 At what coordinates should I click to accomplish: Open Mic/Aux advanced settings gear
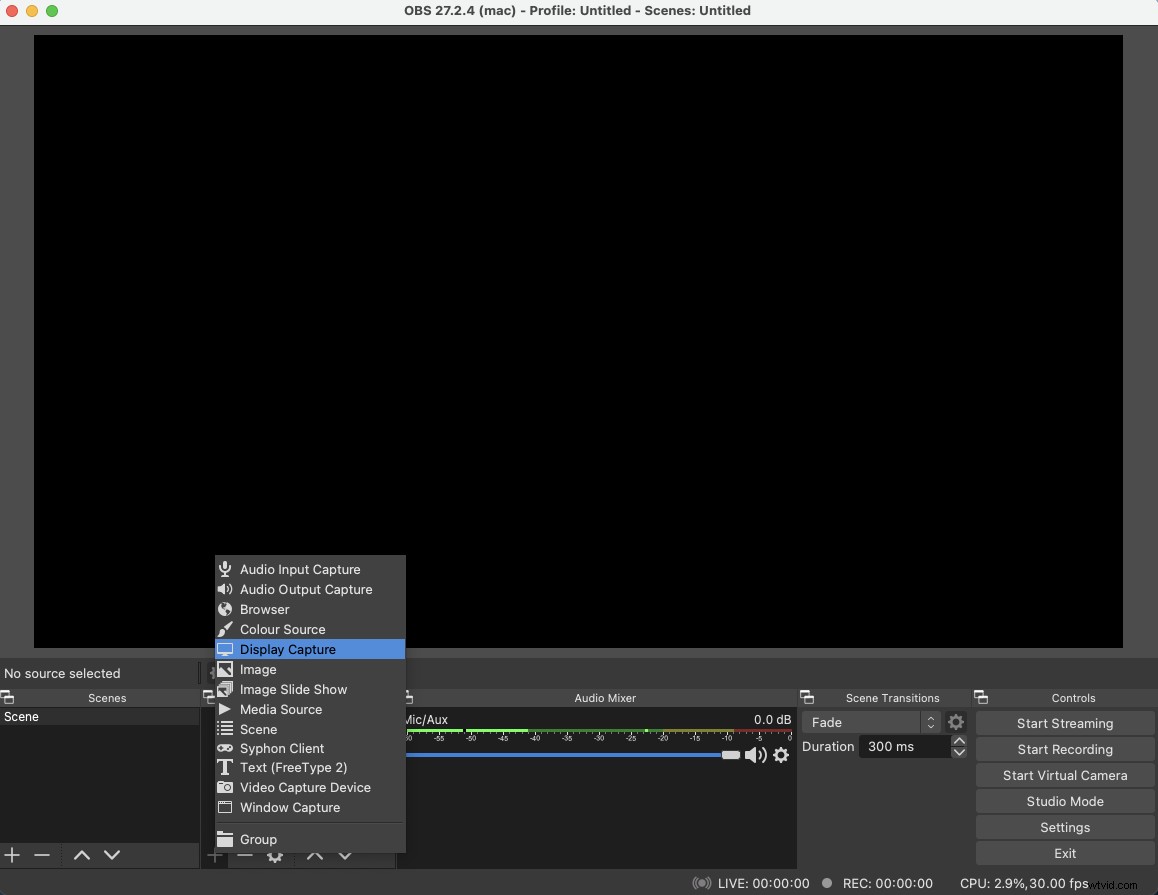coord(781,756)
